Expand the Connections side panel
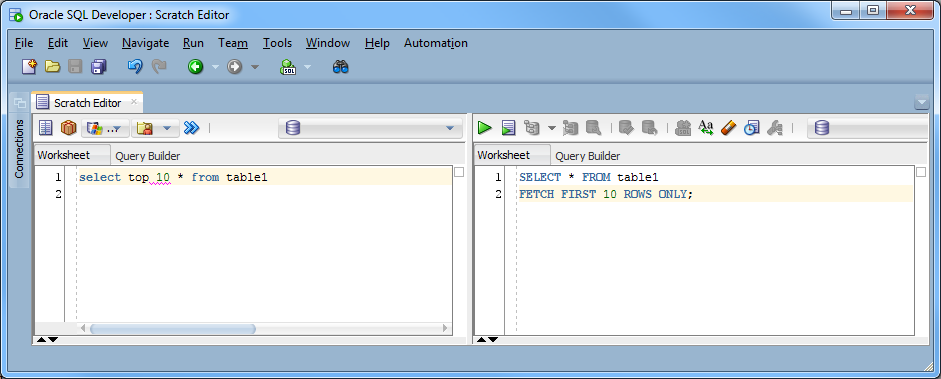941x379 pixels. tap(19, 149)
